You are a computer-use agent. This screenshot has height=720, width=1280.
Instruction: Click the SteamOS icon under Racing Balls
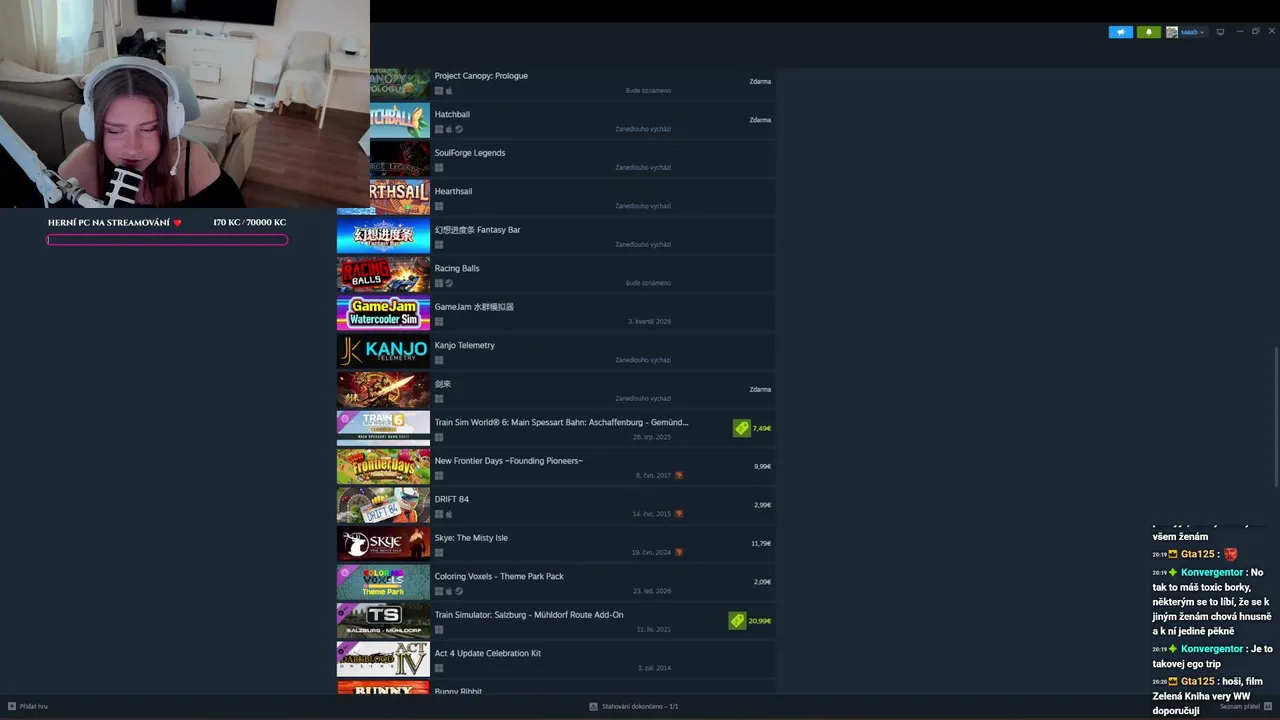(x=449, y=283)
